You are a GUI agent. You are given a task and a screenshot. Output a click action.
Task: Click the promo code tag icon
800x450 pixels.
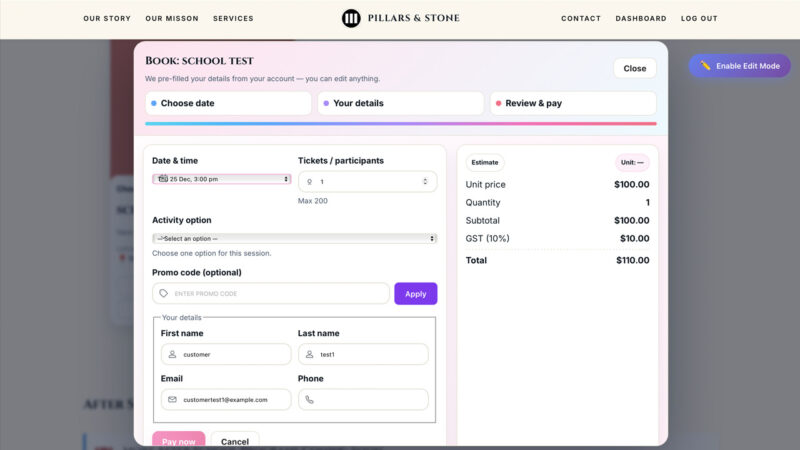point(164,294)
